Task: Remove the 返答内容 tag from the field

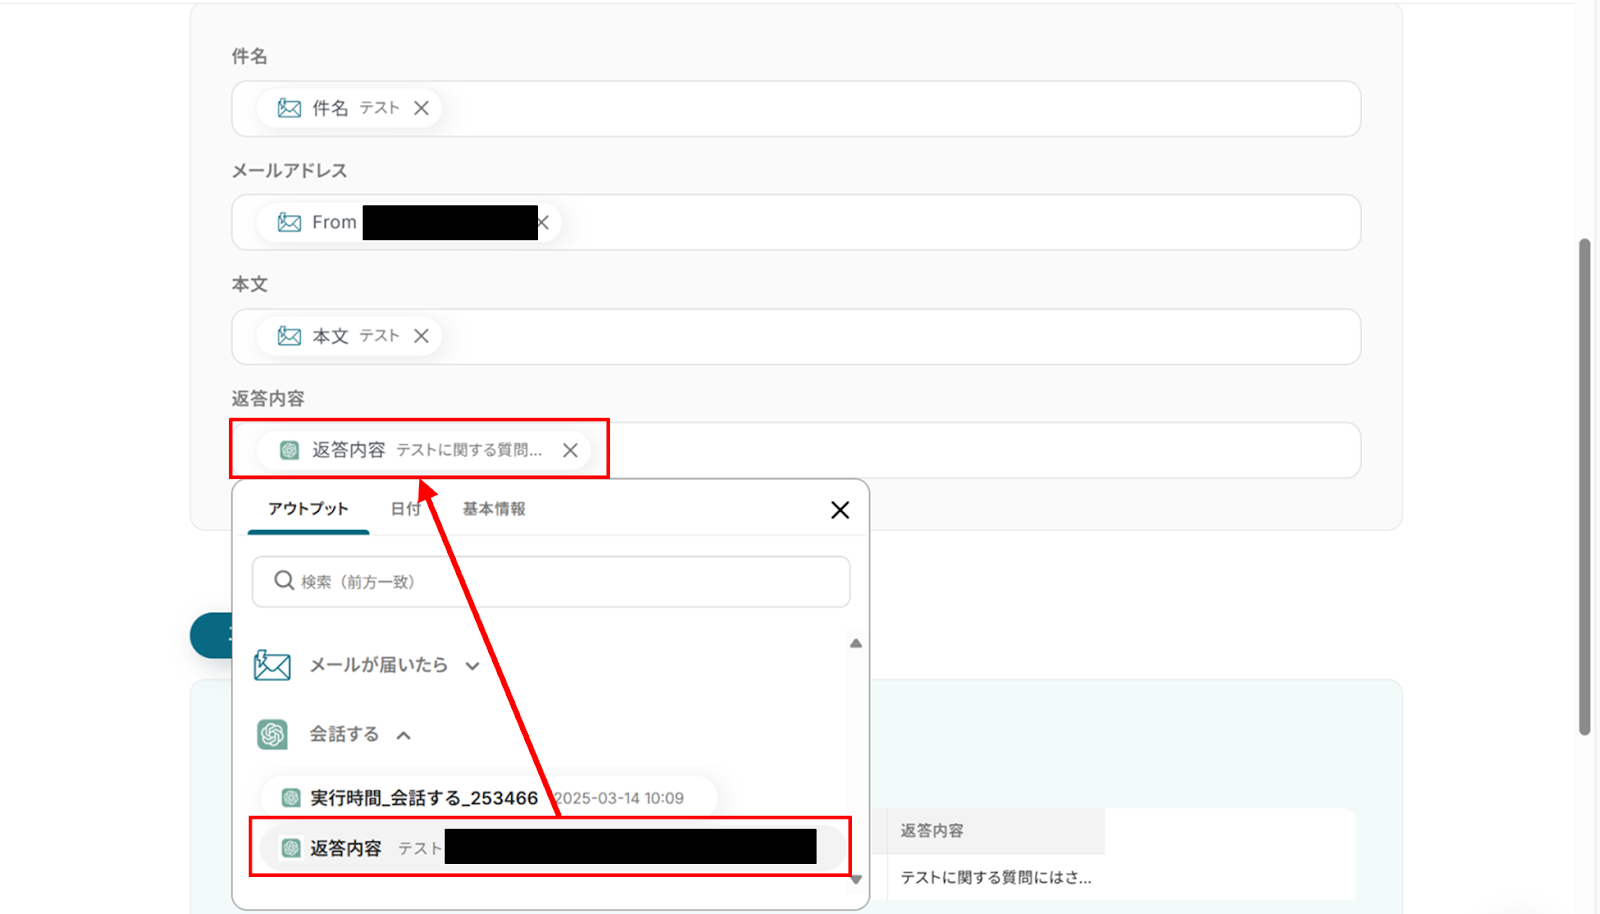Action: click(x=570, y=450)
